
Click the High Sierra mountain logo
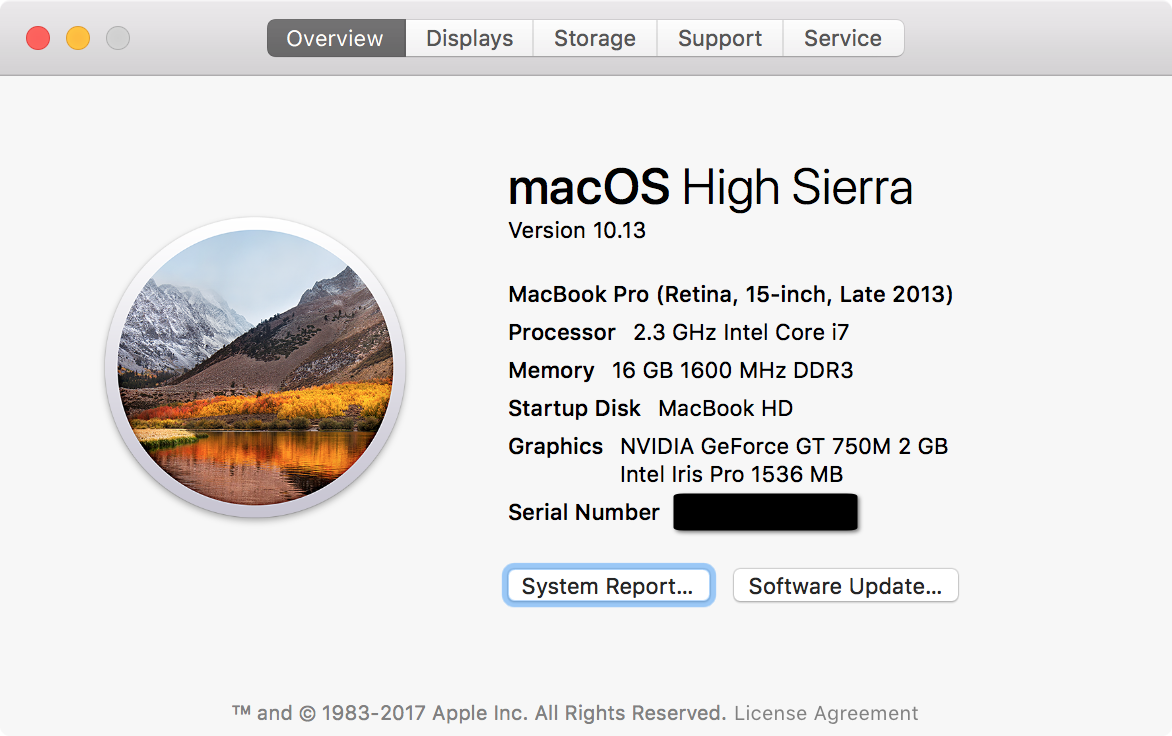[x=255, y=367]
